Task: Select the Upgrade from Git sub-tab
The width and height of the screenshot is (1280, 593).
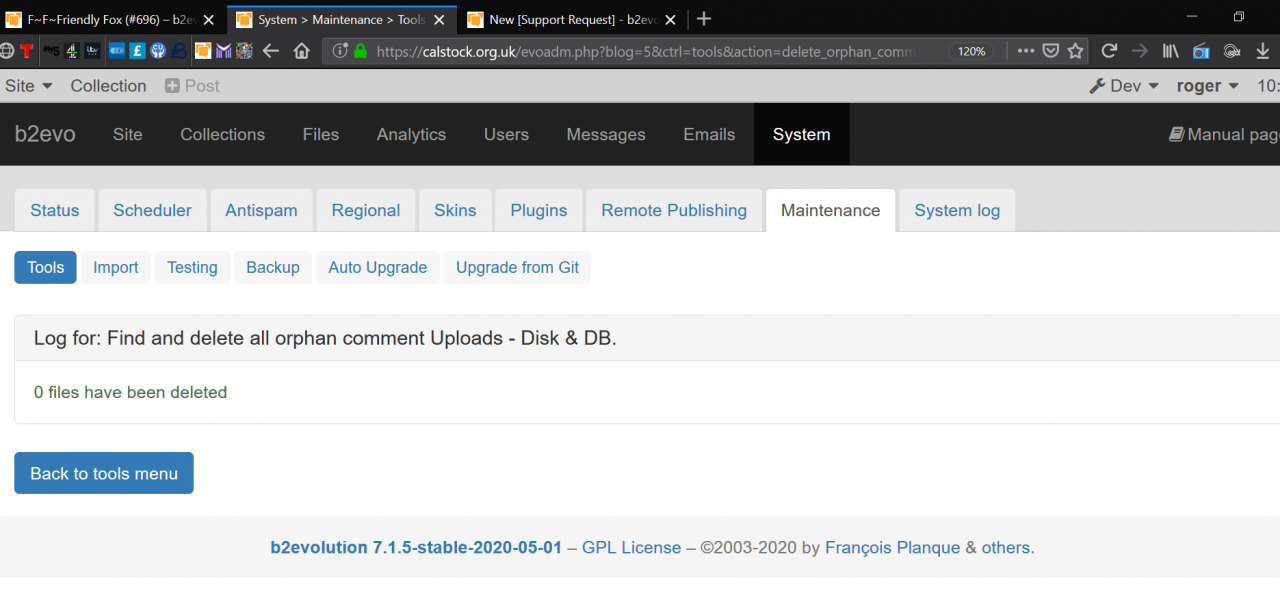Action: 517,267
